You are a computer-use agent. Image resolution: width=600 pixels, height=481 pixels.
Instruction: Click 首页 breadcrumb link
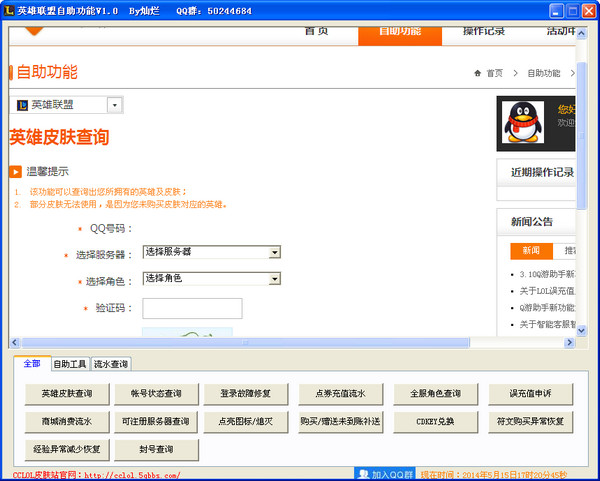(x=494, y=73)
